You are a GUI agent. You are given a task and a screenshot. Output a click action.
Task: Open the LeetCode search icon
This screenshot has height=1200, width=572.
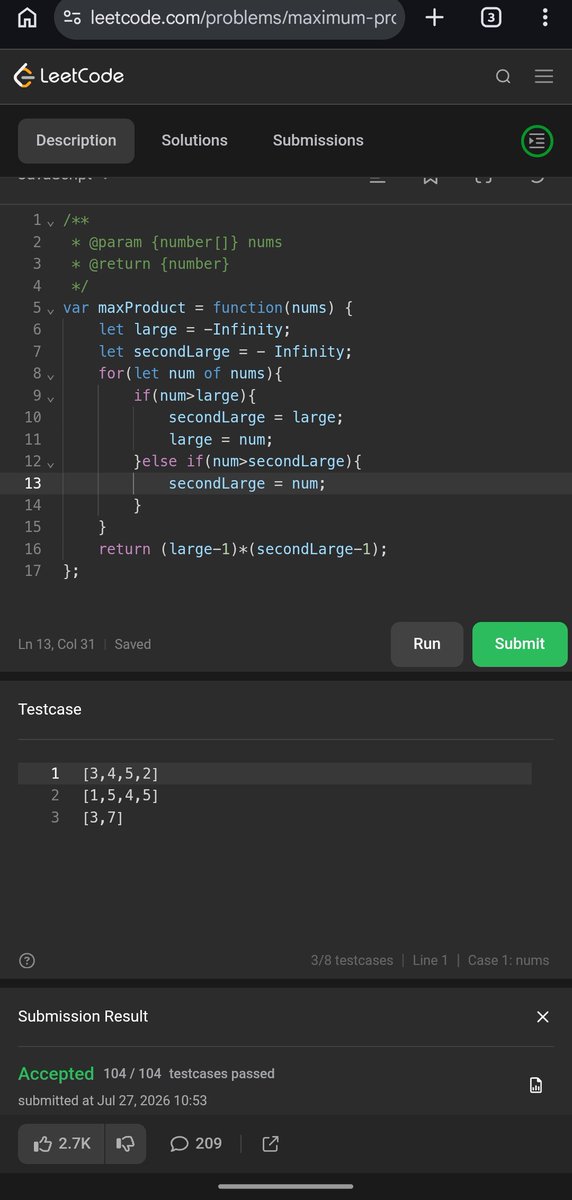pyautogui.click(x=503, y=76)
